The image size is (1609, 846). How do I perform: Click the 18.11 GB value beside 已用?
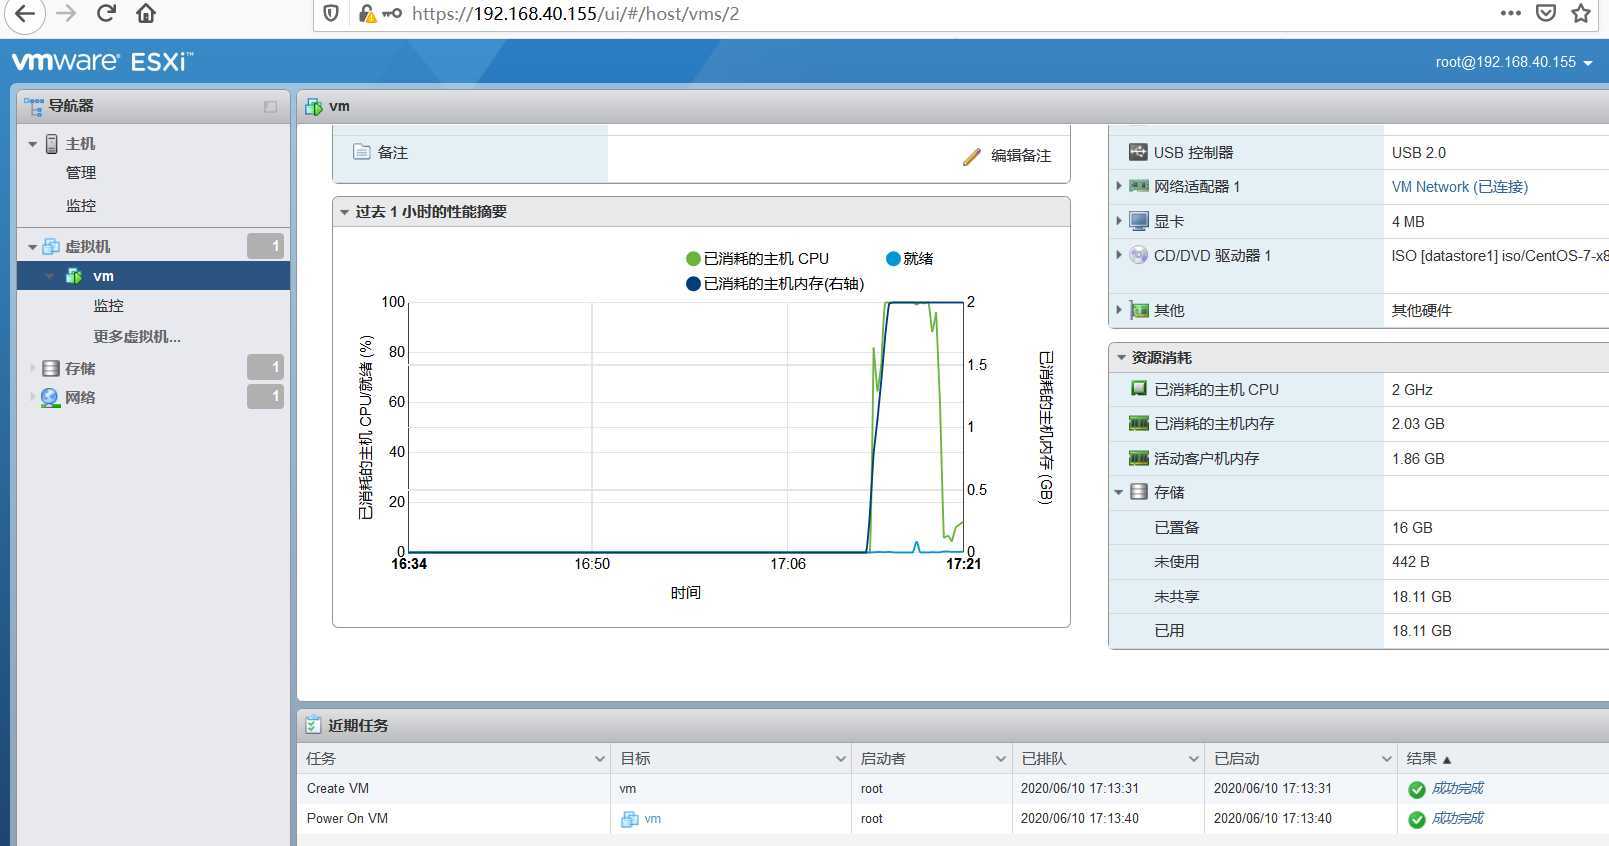(x=1421, y=631)
